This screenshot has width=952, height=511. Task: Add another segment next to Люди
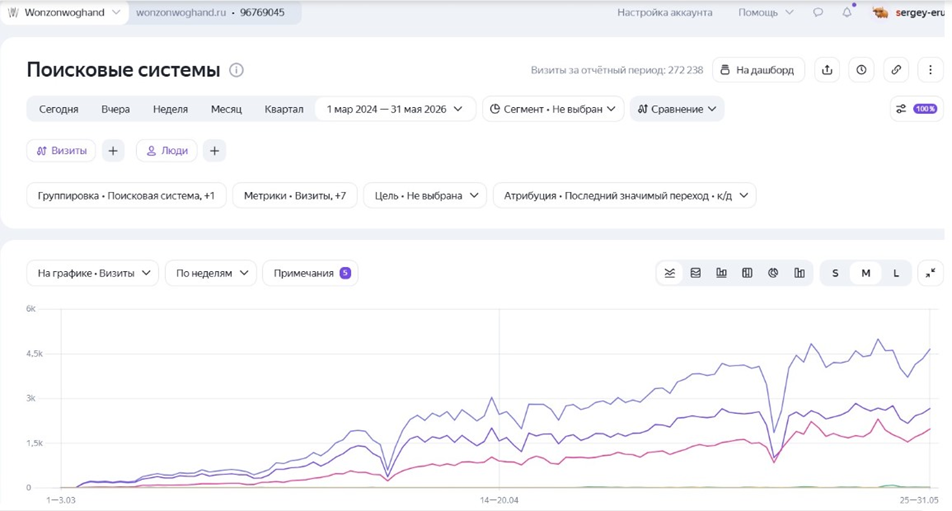tap(214, 151)
